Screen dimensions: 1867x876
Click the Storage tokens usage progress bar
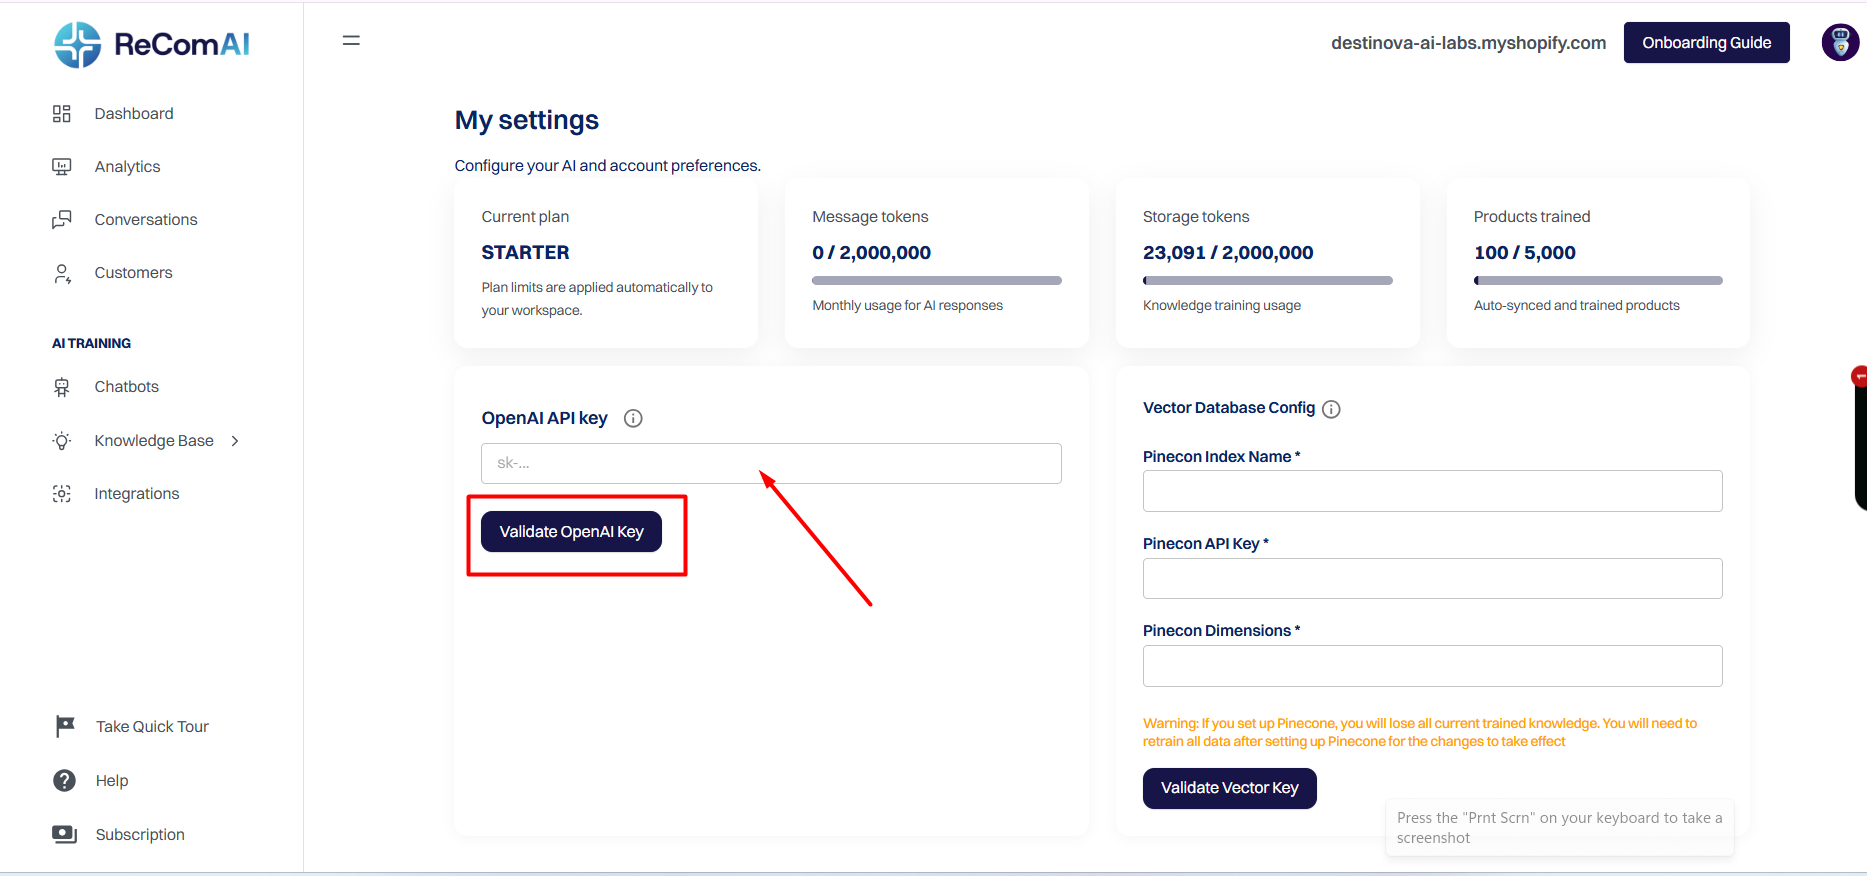1268,281
